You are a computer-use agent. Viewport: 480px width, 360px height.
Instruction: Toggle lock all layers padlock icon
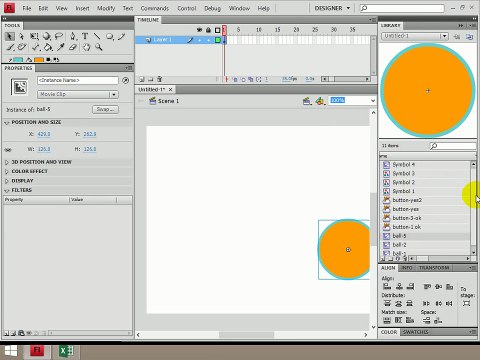pyautogui.click(x=208, y=30)
